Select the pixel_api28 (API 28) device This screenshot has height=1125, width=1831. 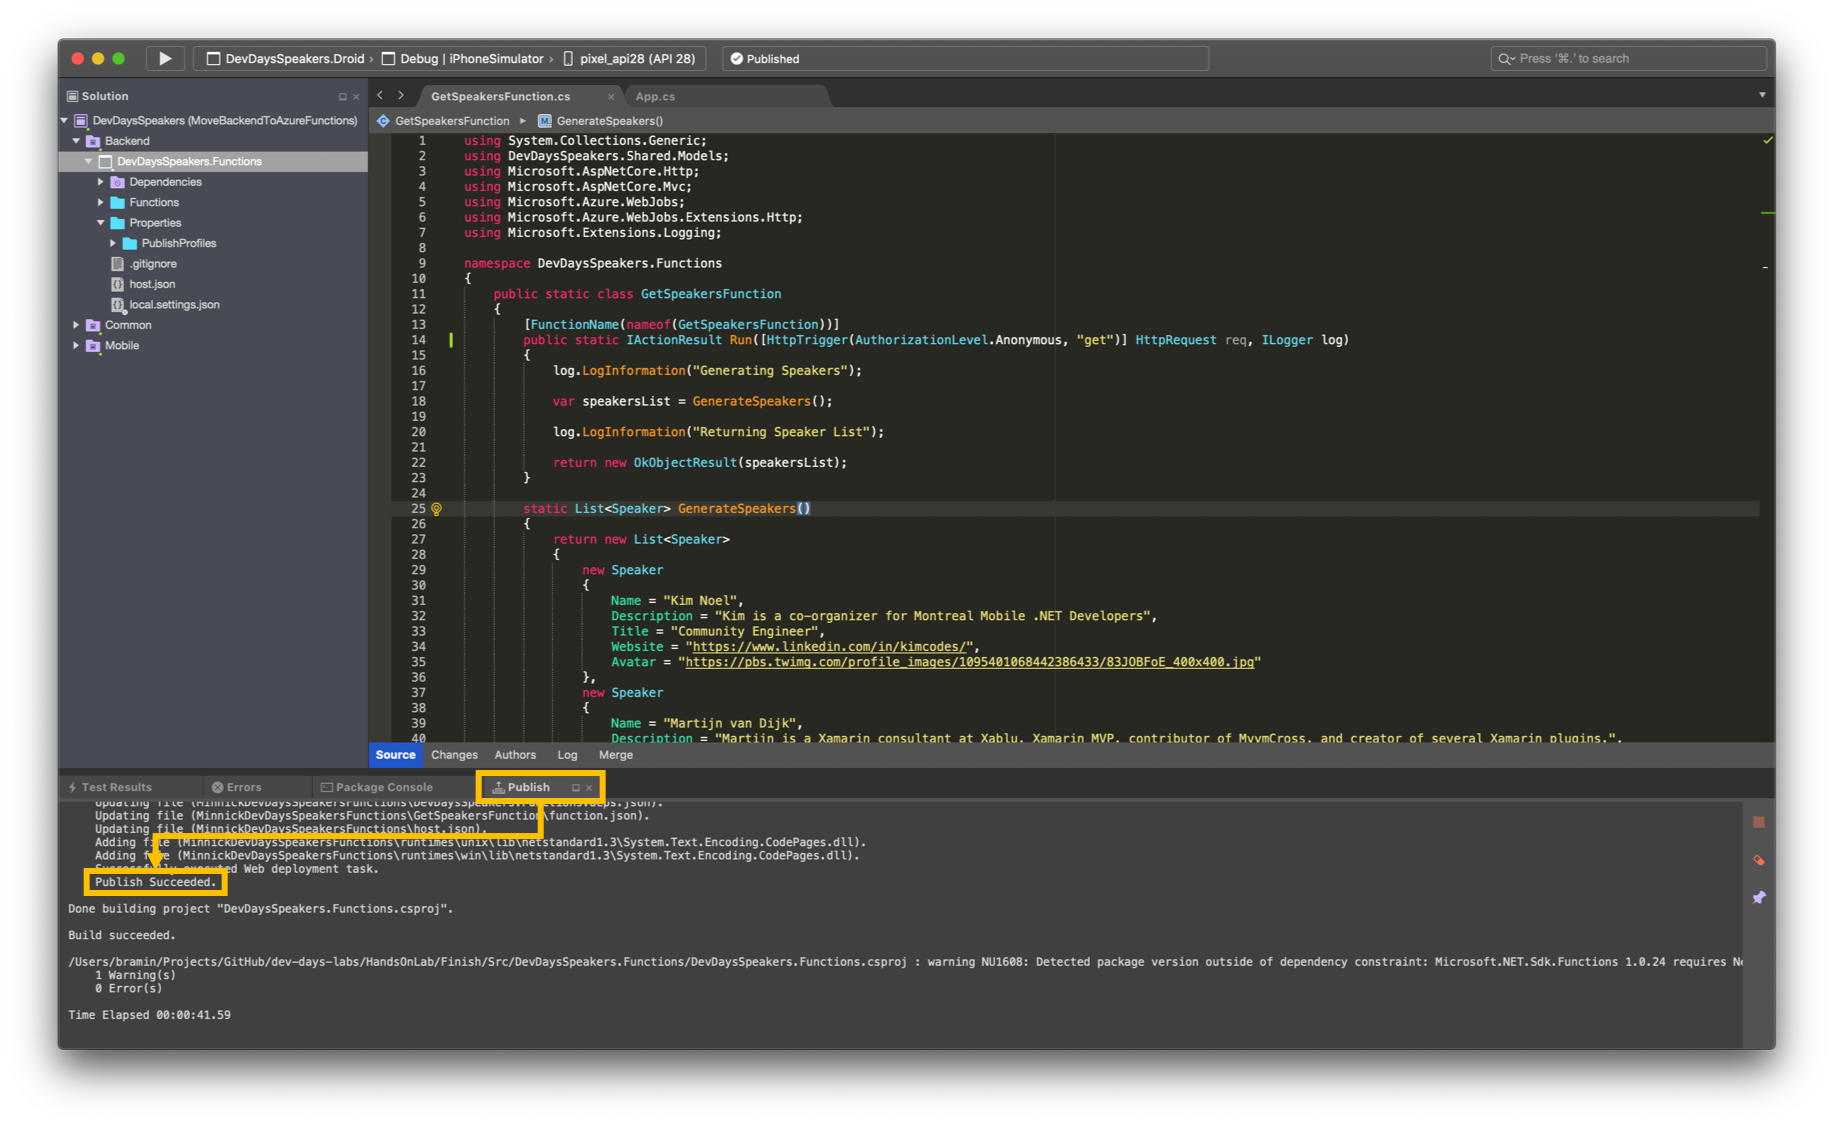tap(631, 58)
